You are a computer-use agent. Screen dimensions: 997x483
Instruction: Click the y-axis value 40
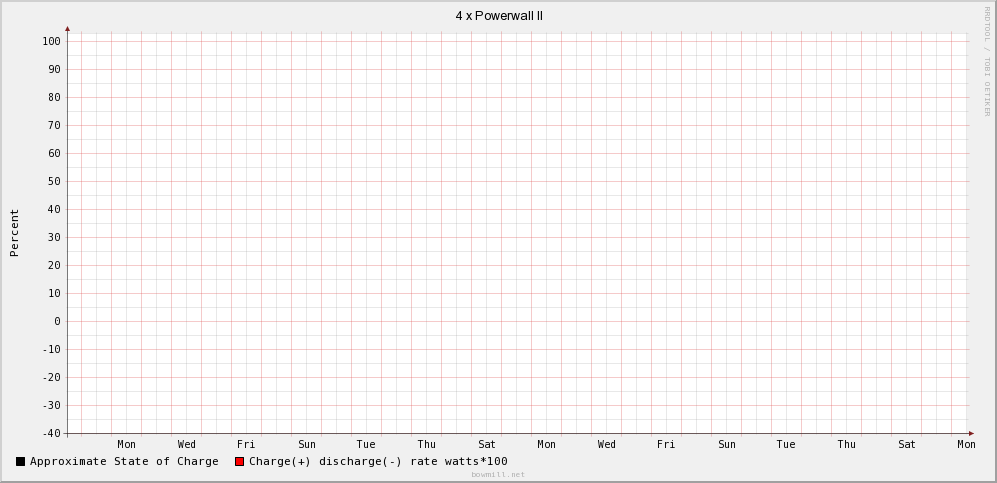(54, 209)
